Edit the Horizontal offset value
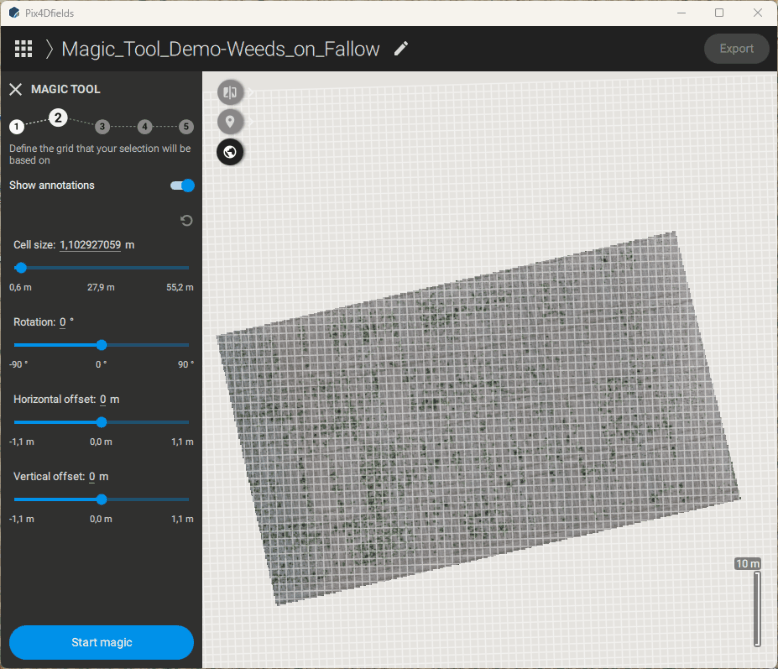 [x=103, y=400]
